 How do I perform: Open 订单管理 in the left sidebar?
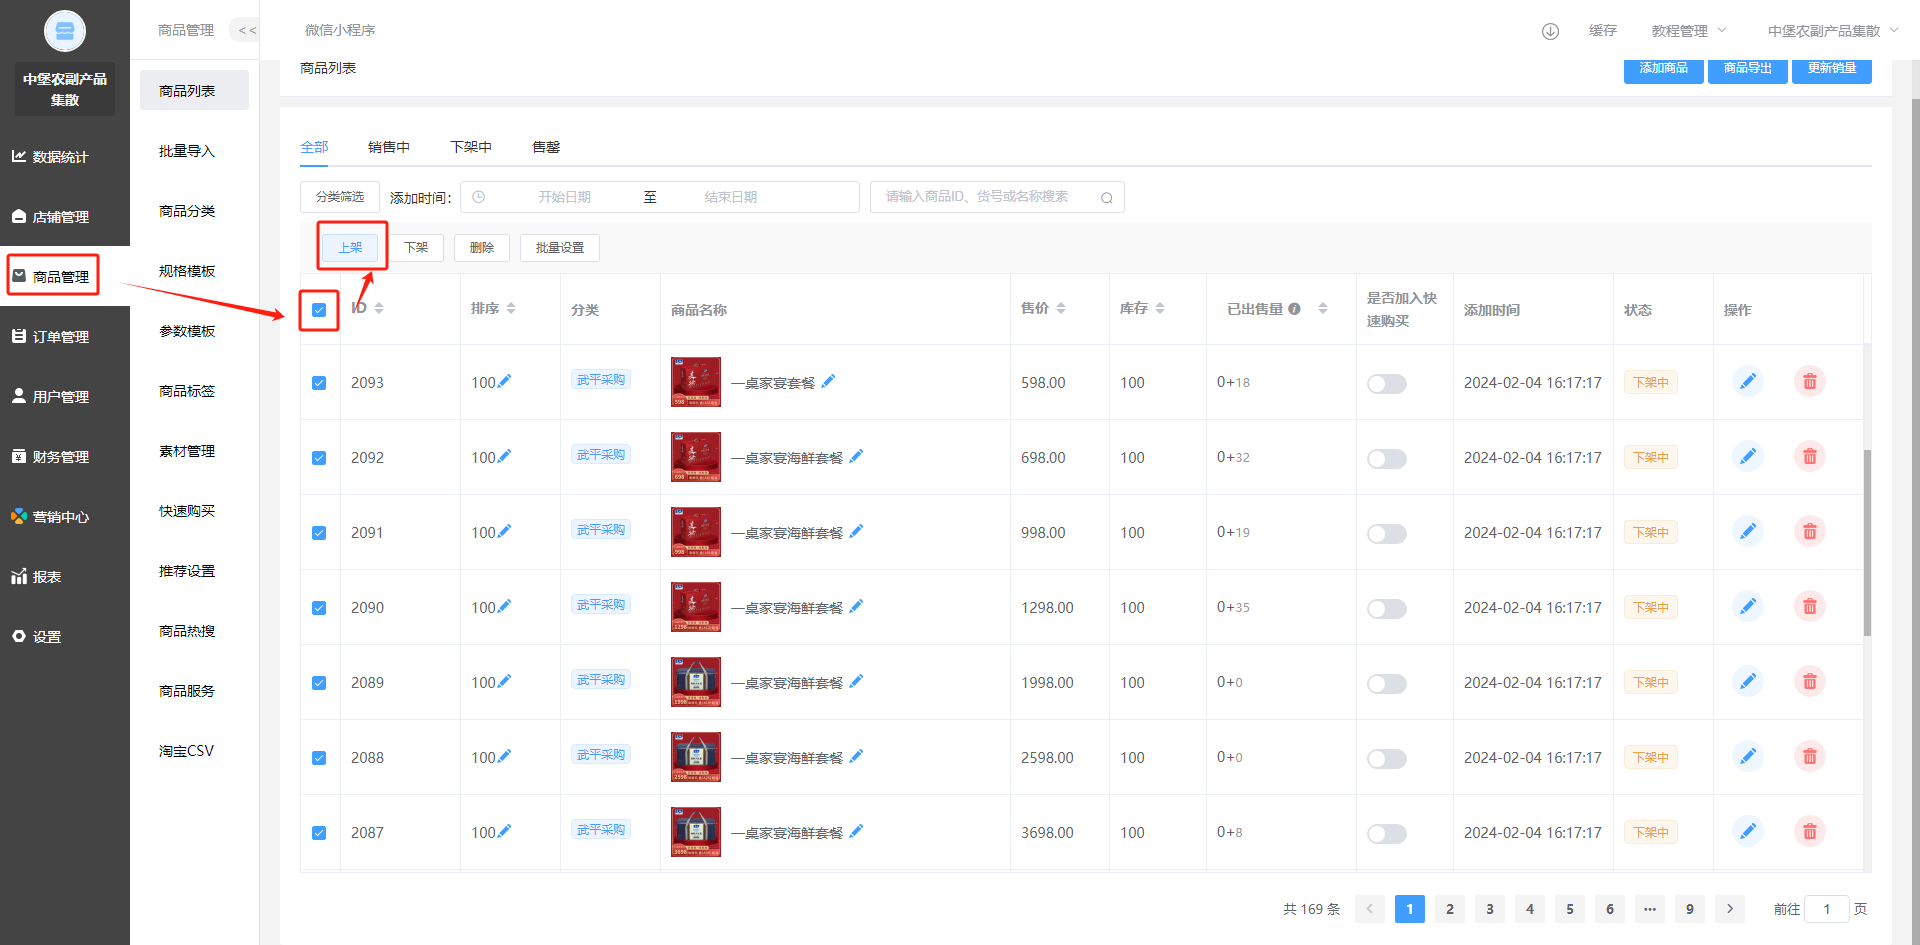coord(60,337)
